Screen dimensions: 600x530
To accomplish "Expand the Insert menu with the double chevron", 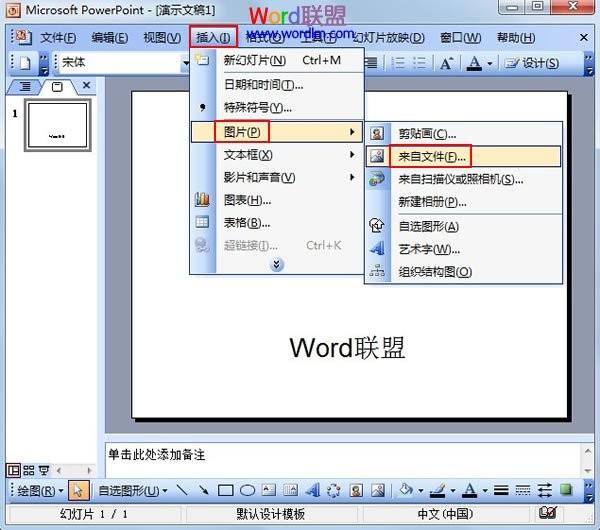I will tap(277, 264).
